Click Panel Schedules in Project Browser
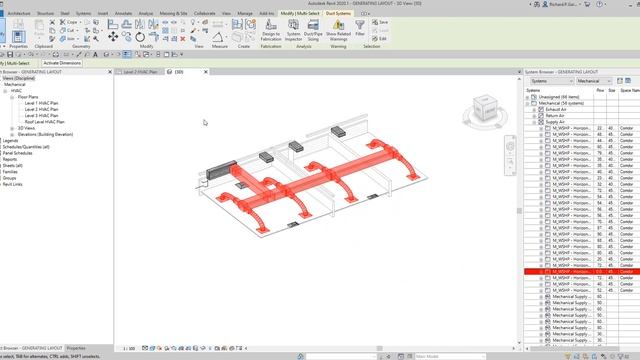This screenshot has width=640, height=360. 17,153
